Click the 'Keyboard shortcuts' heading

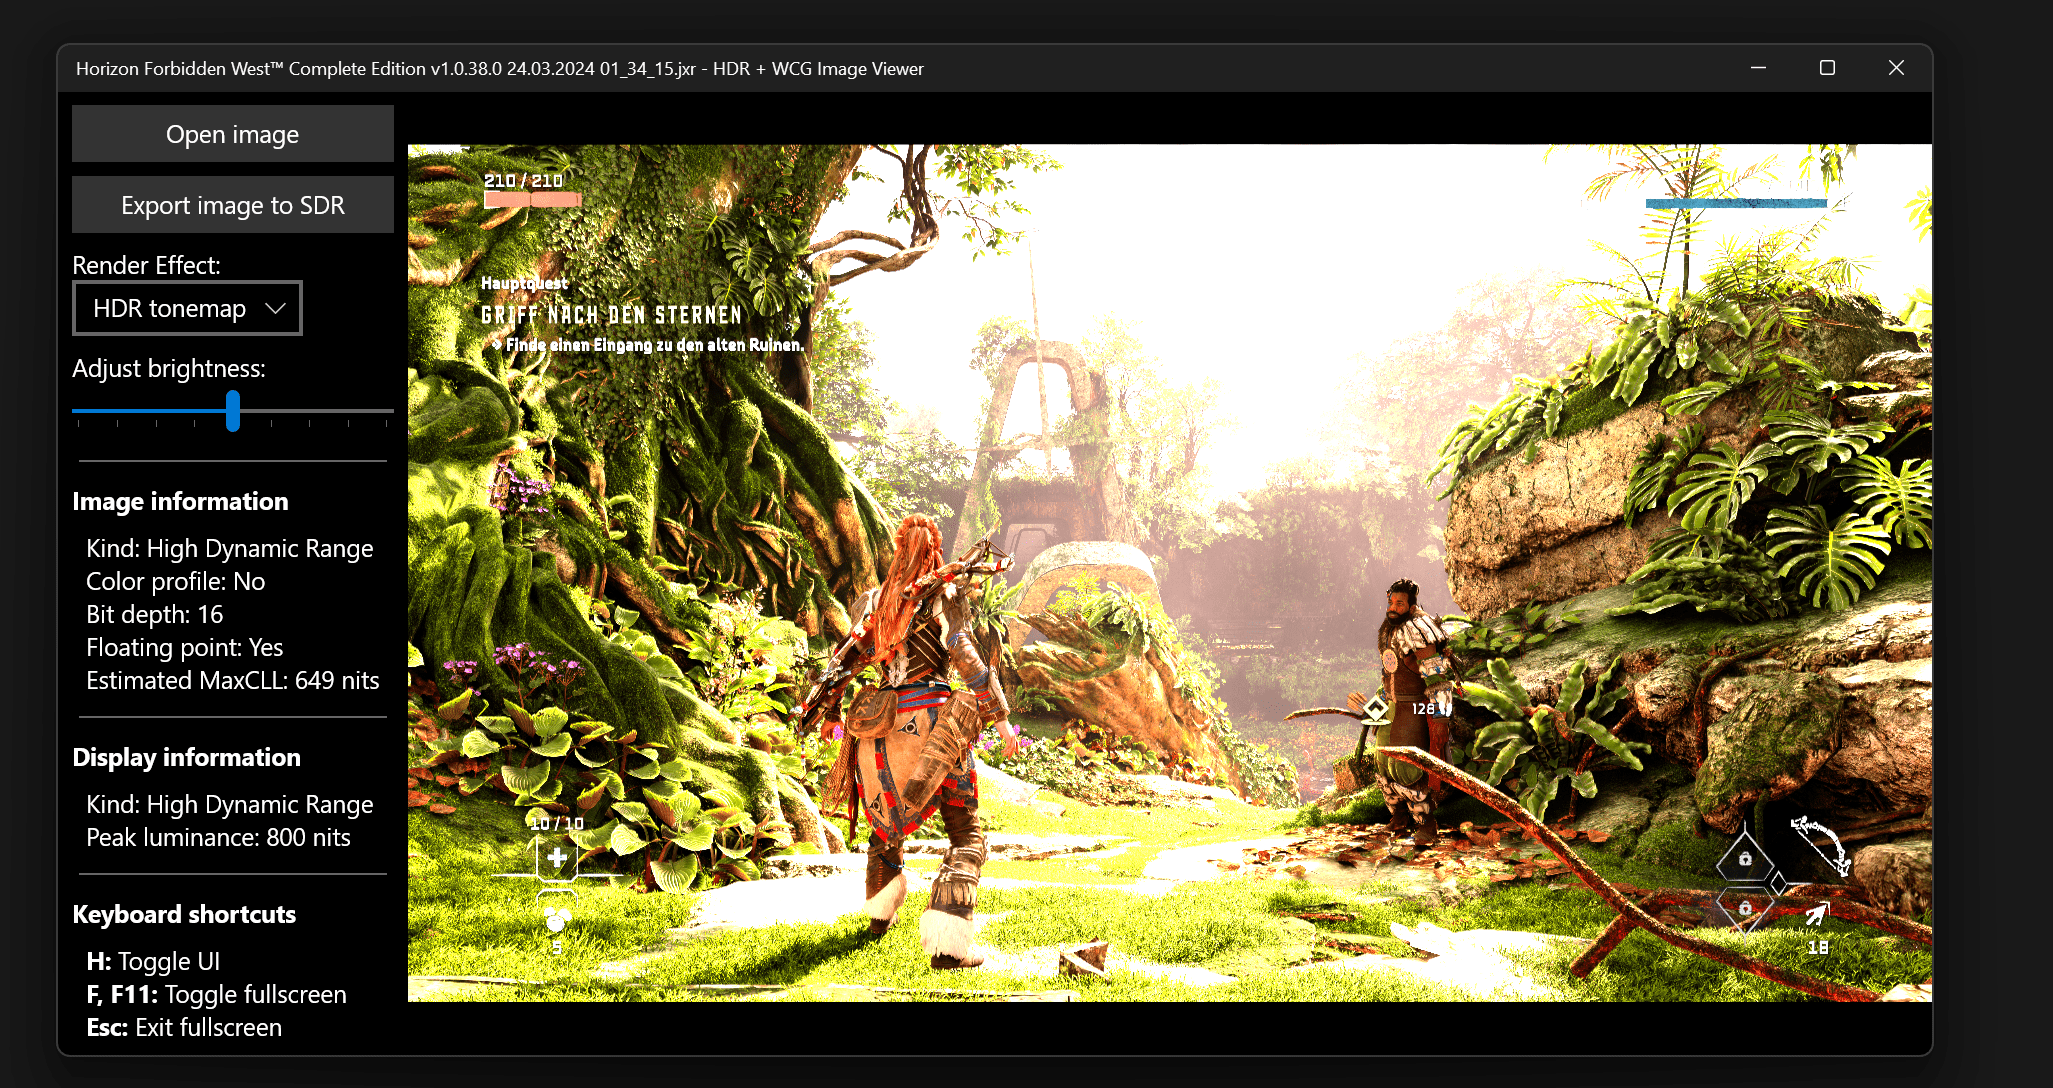point(184,914)
